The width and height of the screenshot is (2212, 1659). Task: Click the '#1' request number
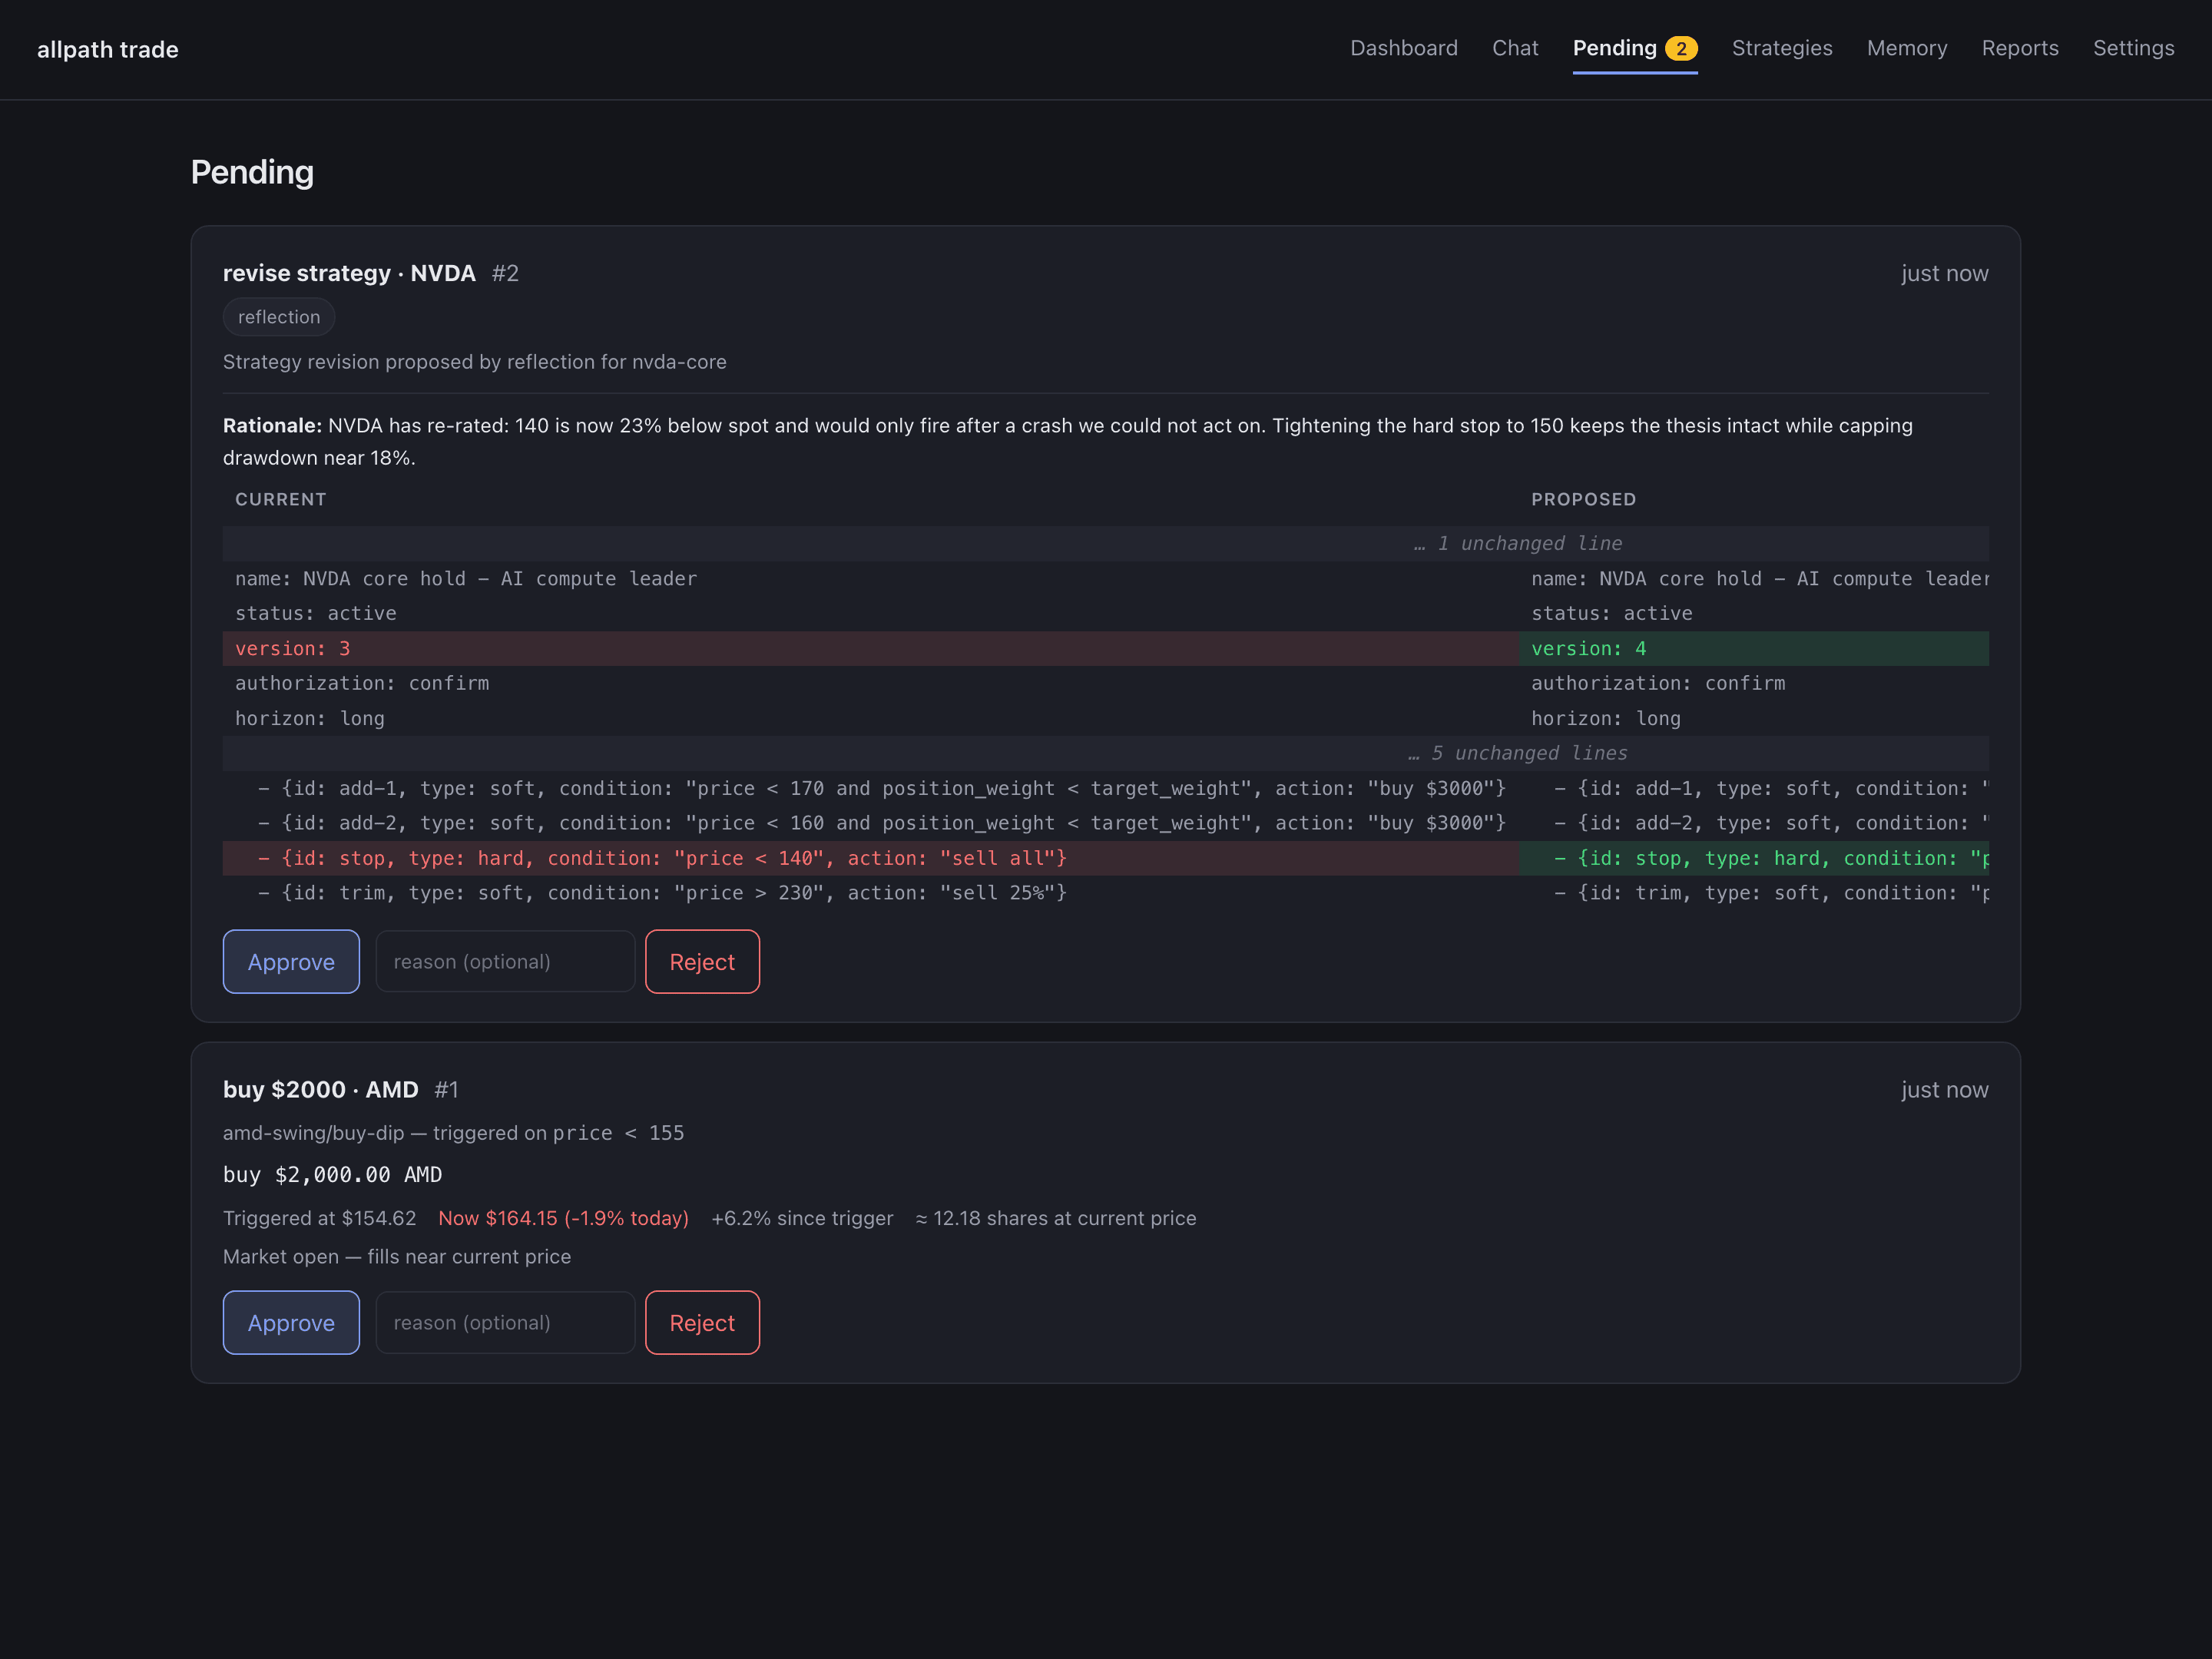(446, 1089)
